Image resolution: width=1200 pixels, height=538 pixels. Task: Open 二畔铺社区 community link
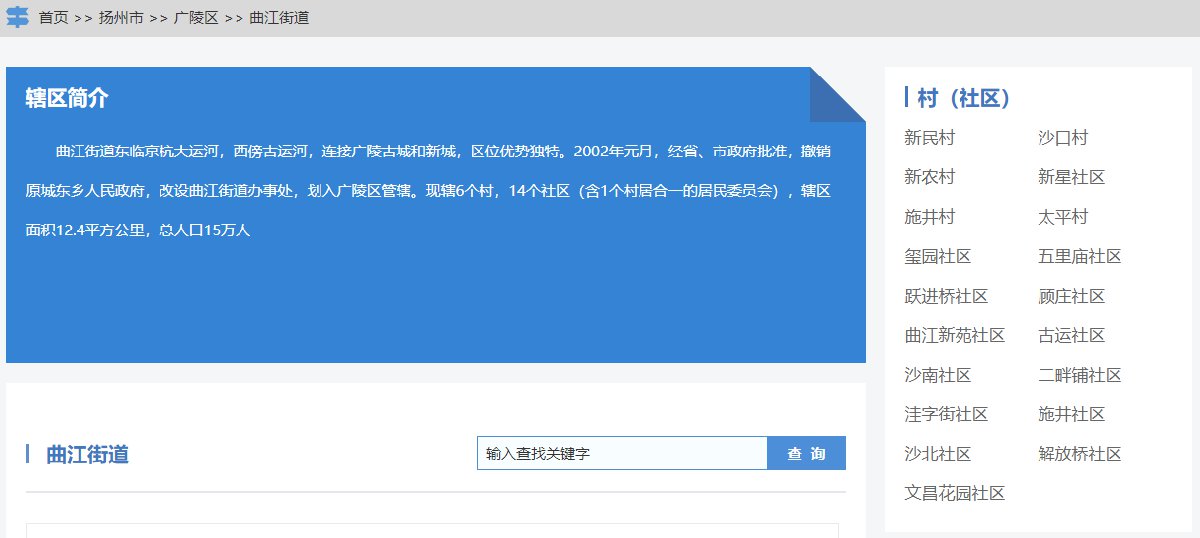tap(1080, 375)
